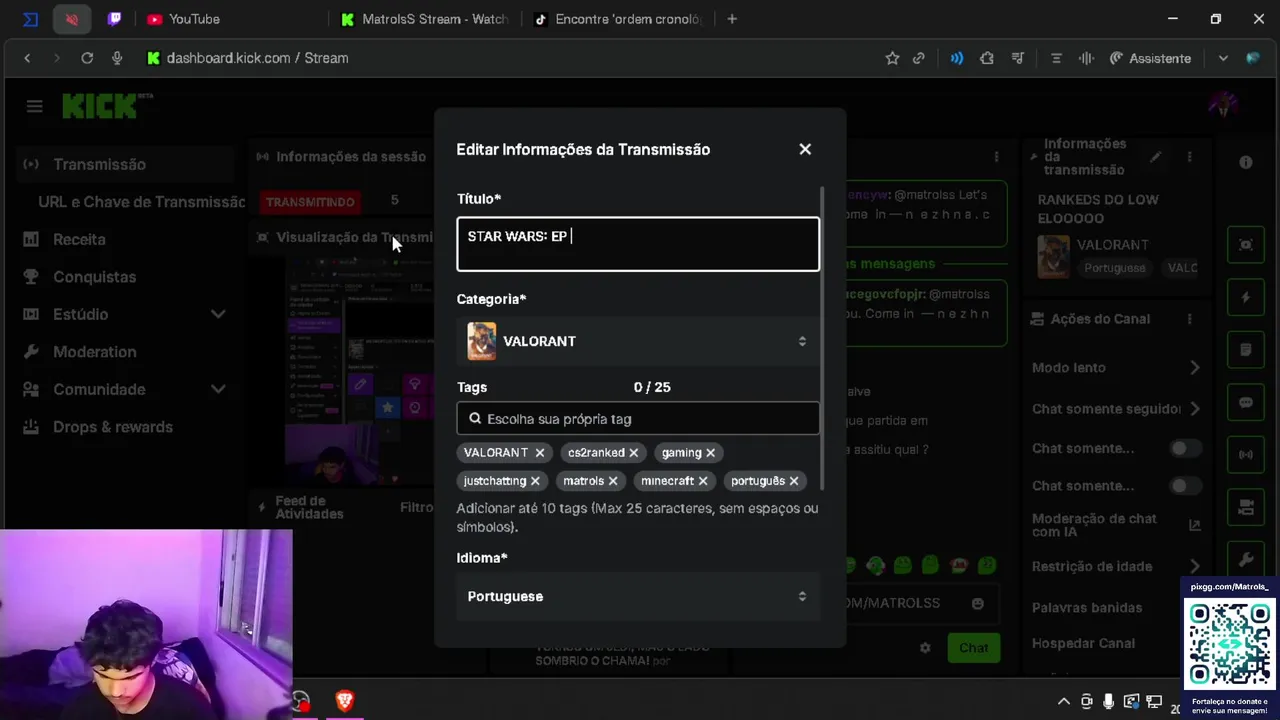Viewport: 1280px width, 720px height.
Task: Remove the matrols tag
Action: 613,481
